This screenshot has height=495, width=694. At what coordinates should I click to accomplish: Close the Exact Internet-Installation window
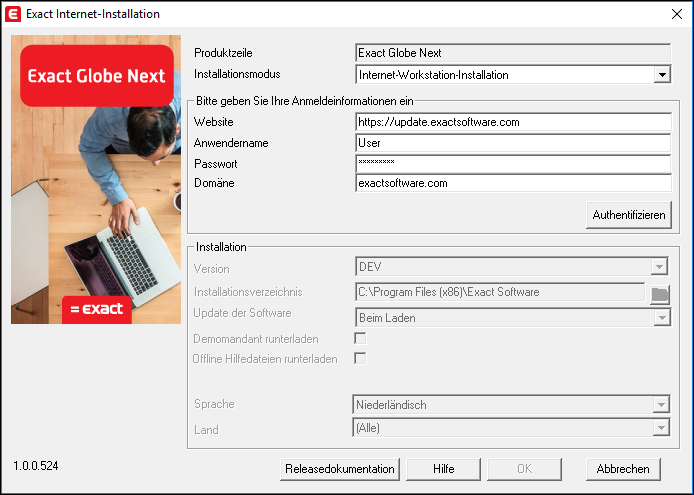point(676,14)
